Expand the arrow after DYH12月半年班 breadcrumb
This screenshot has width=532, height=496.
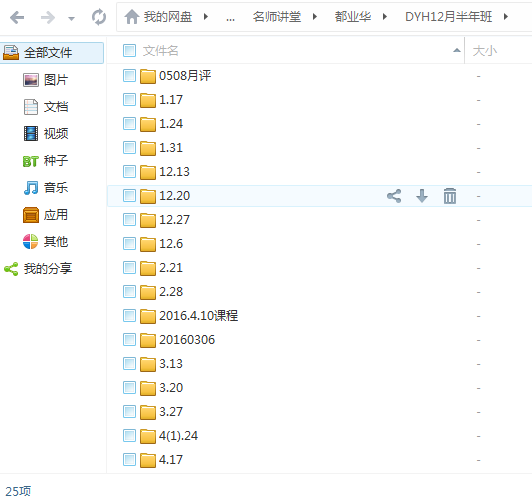click(506, 17)
